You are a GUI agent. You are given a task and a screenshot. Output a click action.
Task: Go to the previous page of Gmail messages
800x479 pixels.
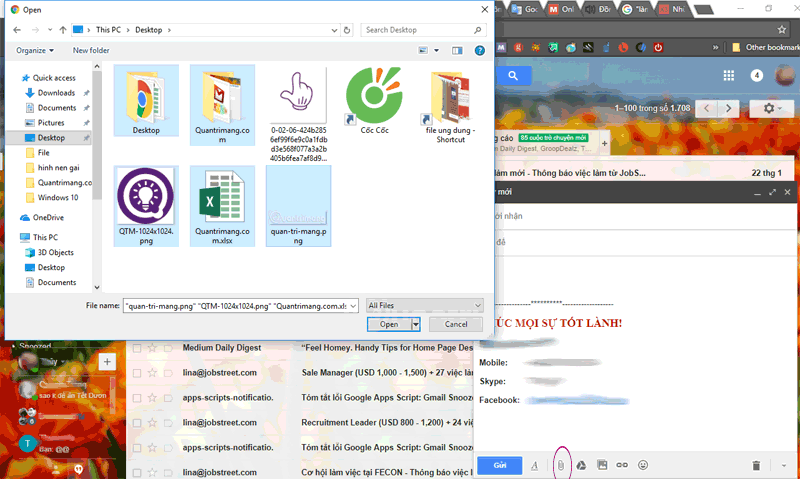[x=707, y=108]
